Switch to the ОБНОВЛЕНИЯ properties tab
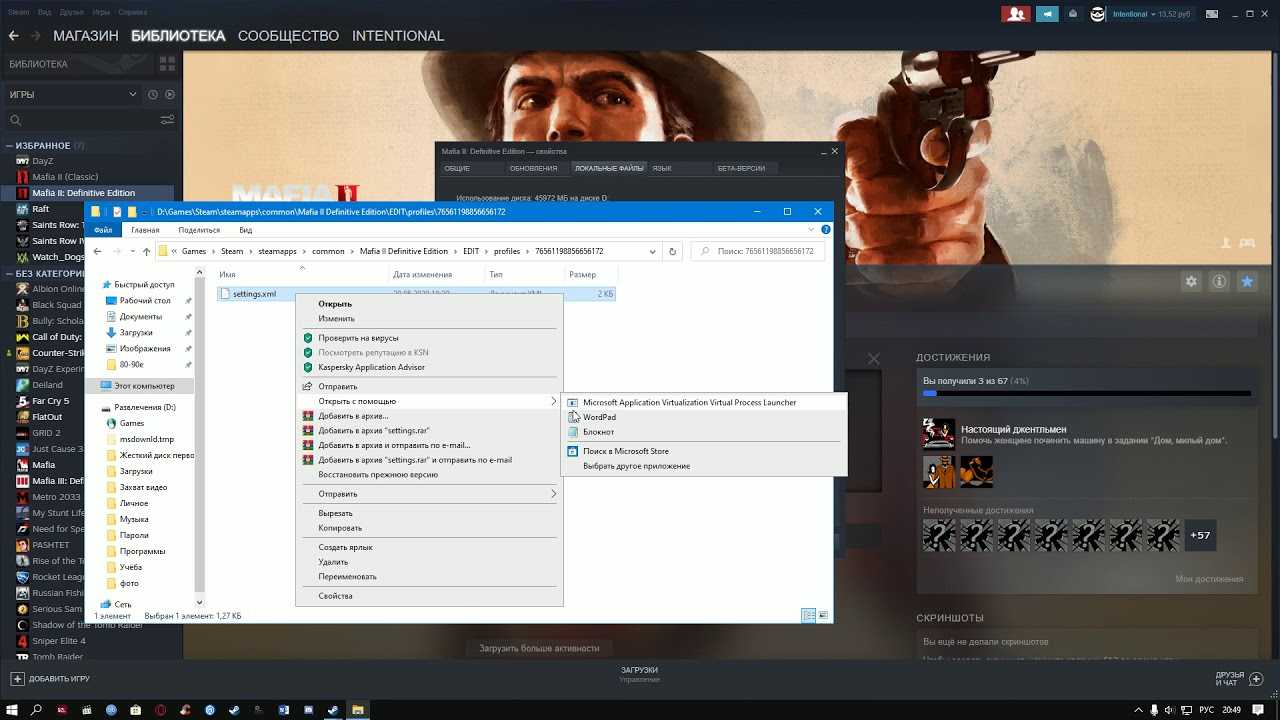1280x720 pixels. 533,168
